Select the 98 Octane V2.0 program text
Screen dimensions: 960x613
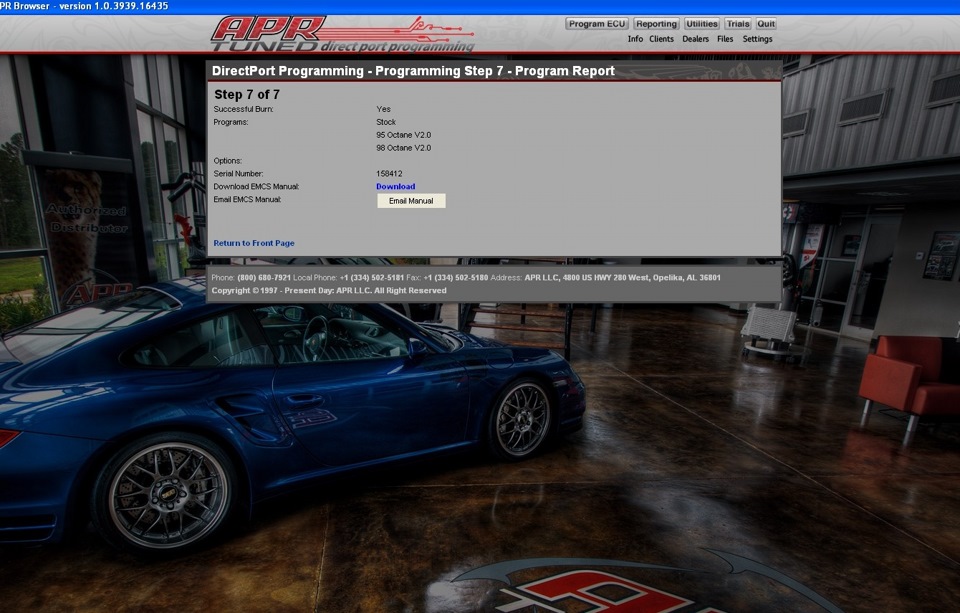point(403,148)
